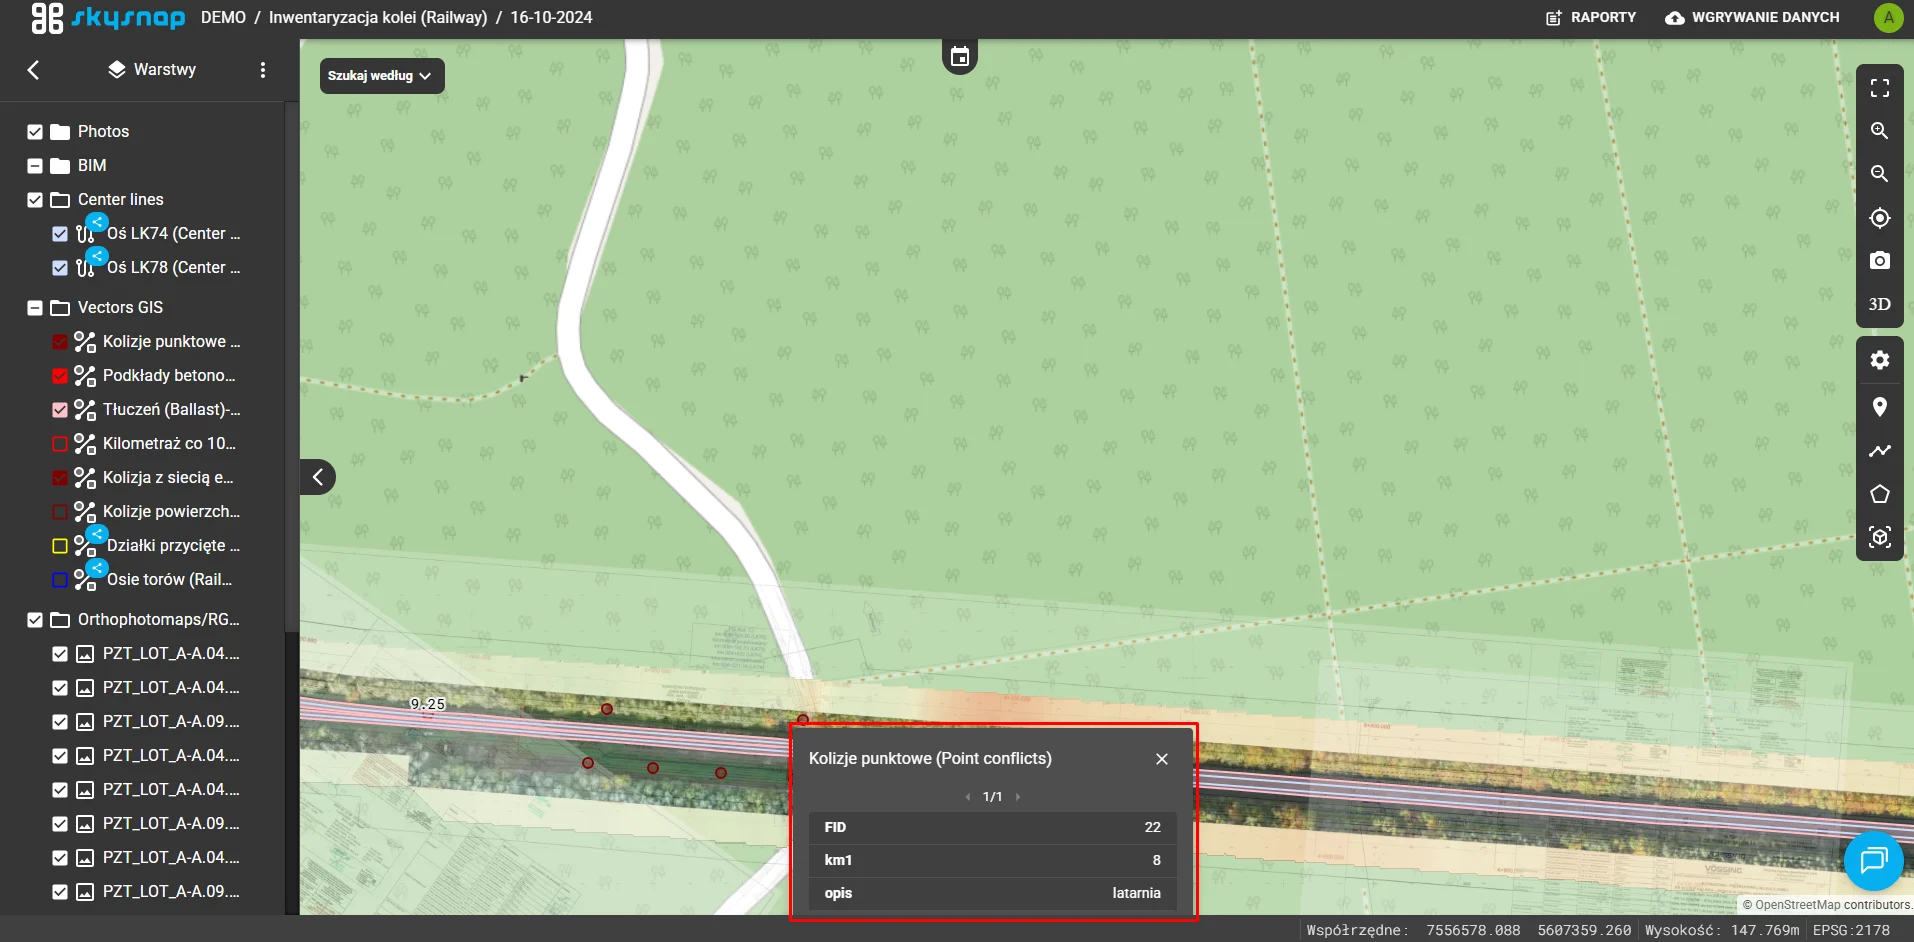Click WGRYWANIE DANYCH upload button
Screen dimensions: 1914x942
click(x=1752, y=17)
